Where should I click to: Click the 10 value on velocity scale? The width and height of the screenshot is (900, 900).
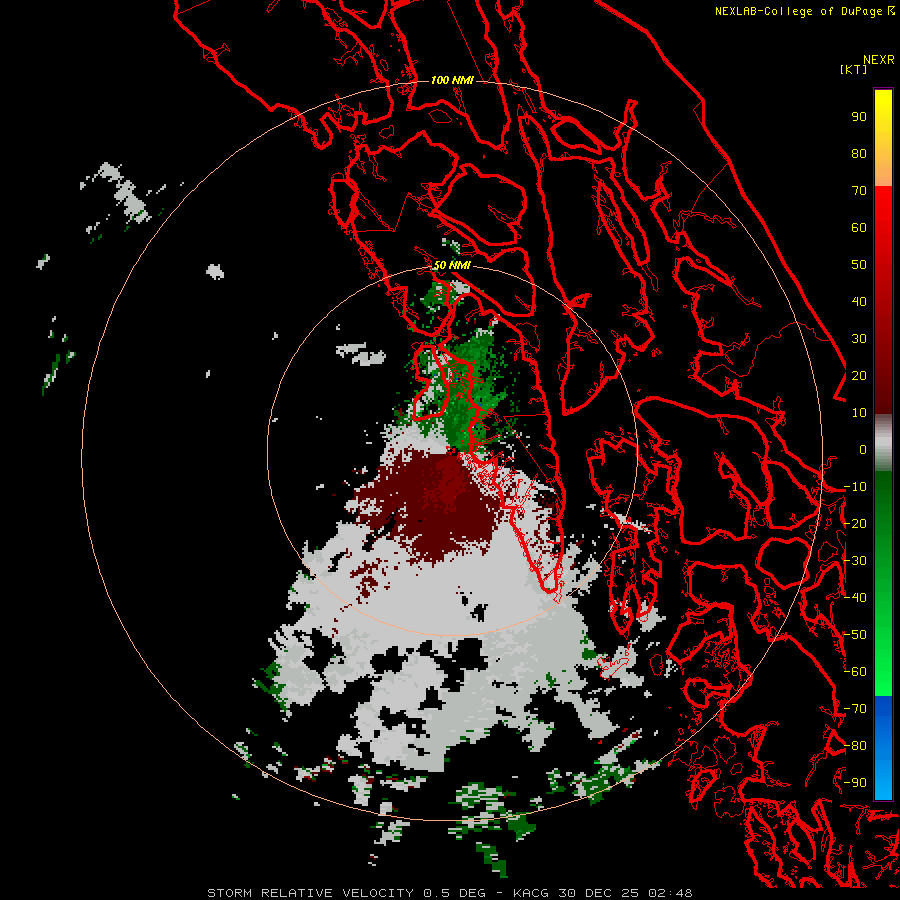859,413
